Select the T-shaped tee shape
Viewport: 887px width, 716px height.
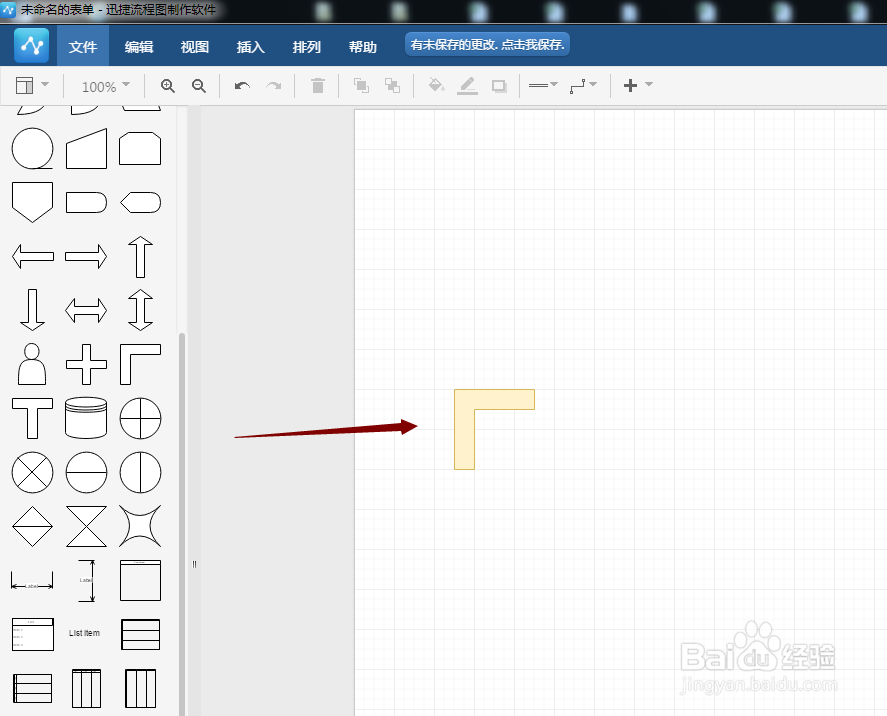click(x=33, y=418)
